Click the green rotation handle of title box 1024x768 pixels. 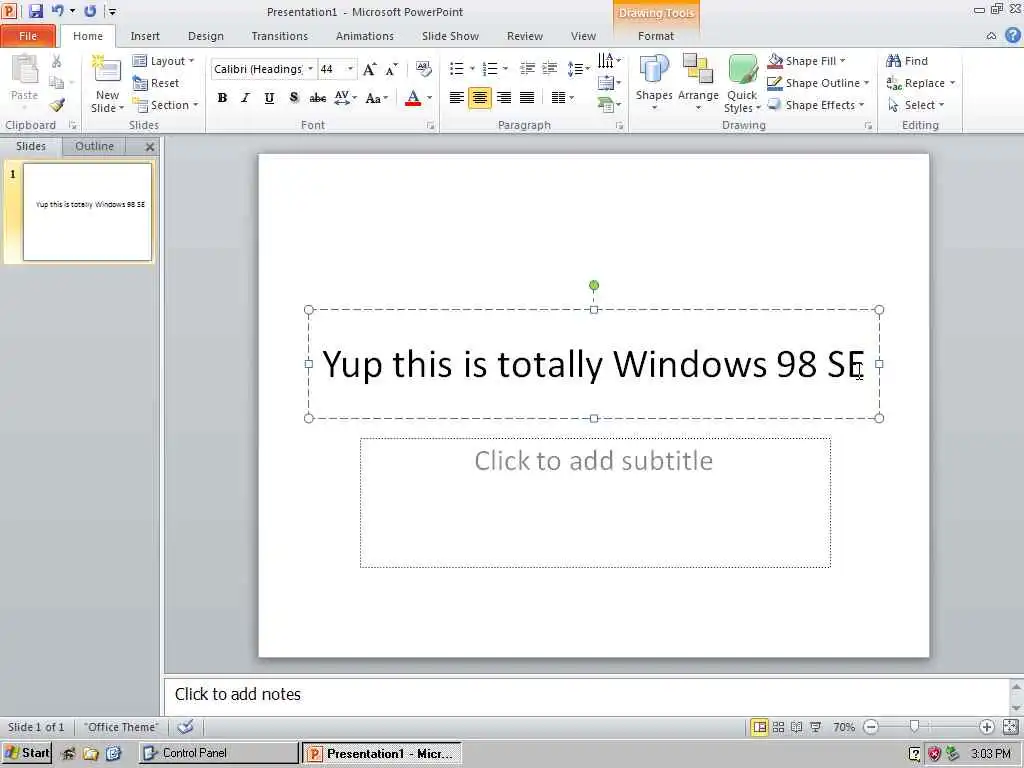point(594,285)
